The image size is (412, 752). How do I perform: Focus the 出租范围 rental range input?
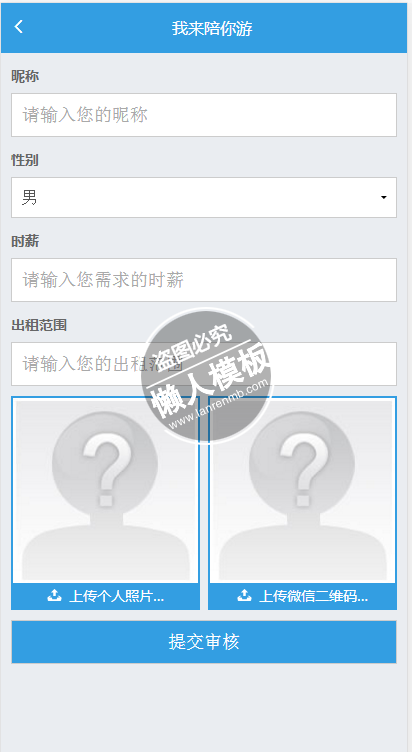[204, 364]
